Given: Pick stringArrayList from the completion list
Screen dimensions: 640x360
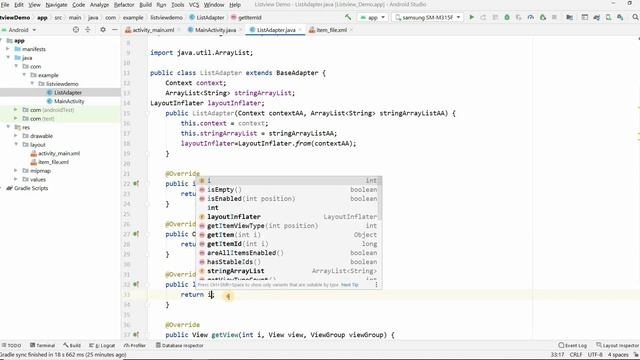Looking at the screenshot, I should pyautogui.click(x=289, y=271).
